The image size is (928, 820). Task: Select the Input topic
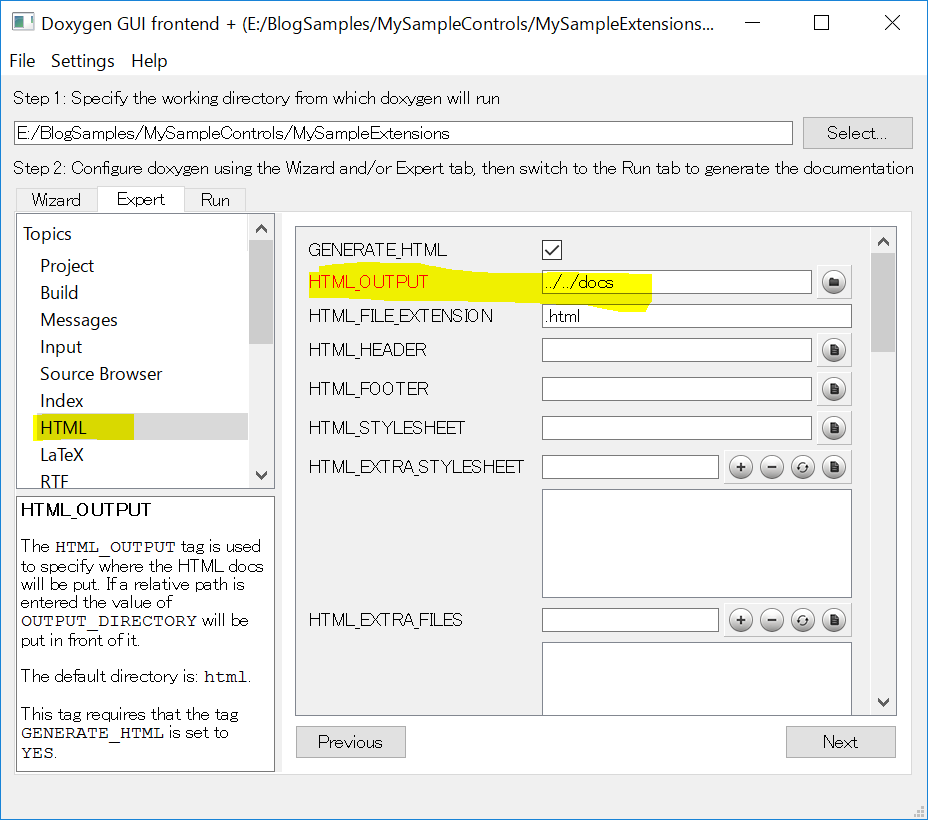(x=61, y=347)
